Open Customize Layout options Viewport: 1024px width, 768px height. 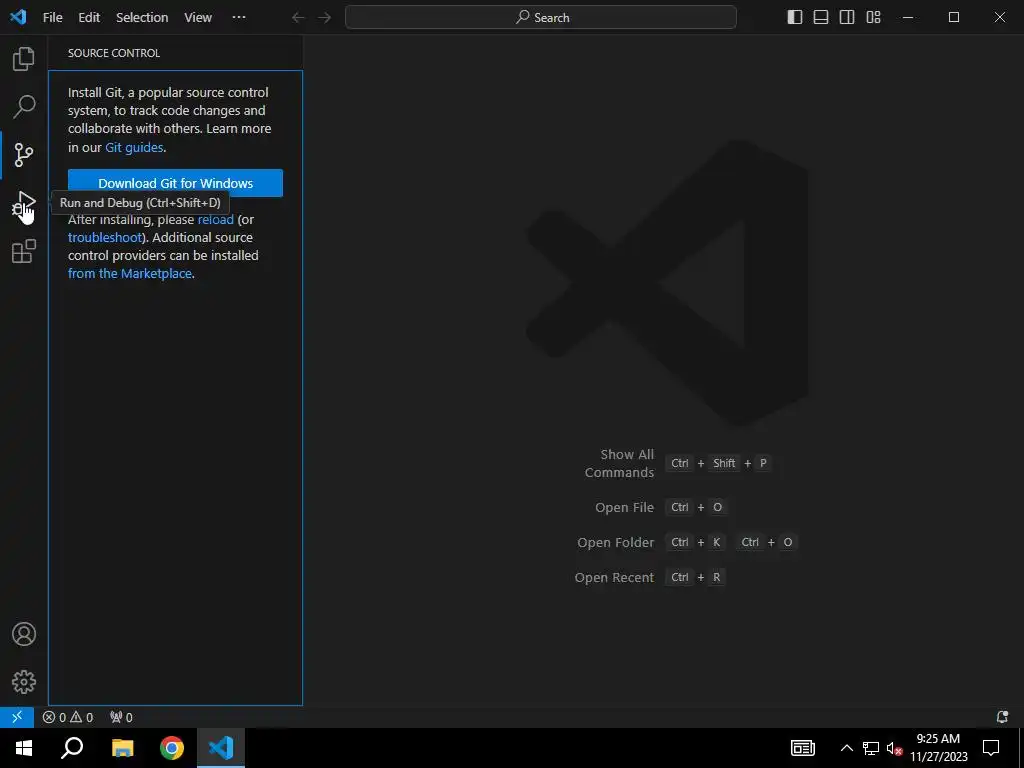(x=873, y=18)
